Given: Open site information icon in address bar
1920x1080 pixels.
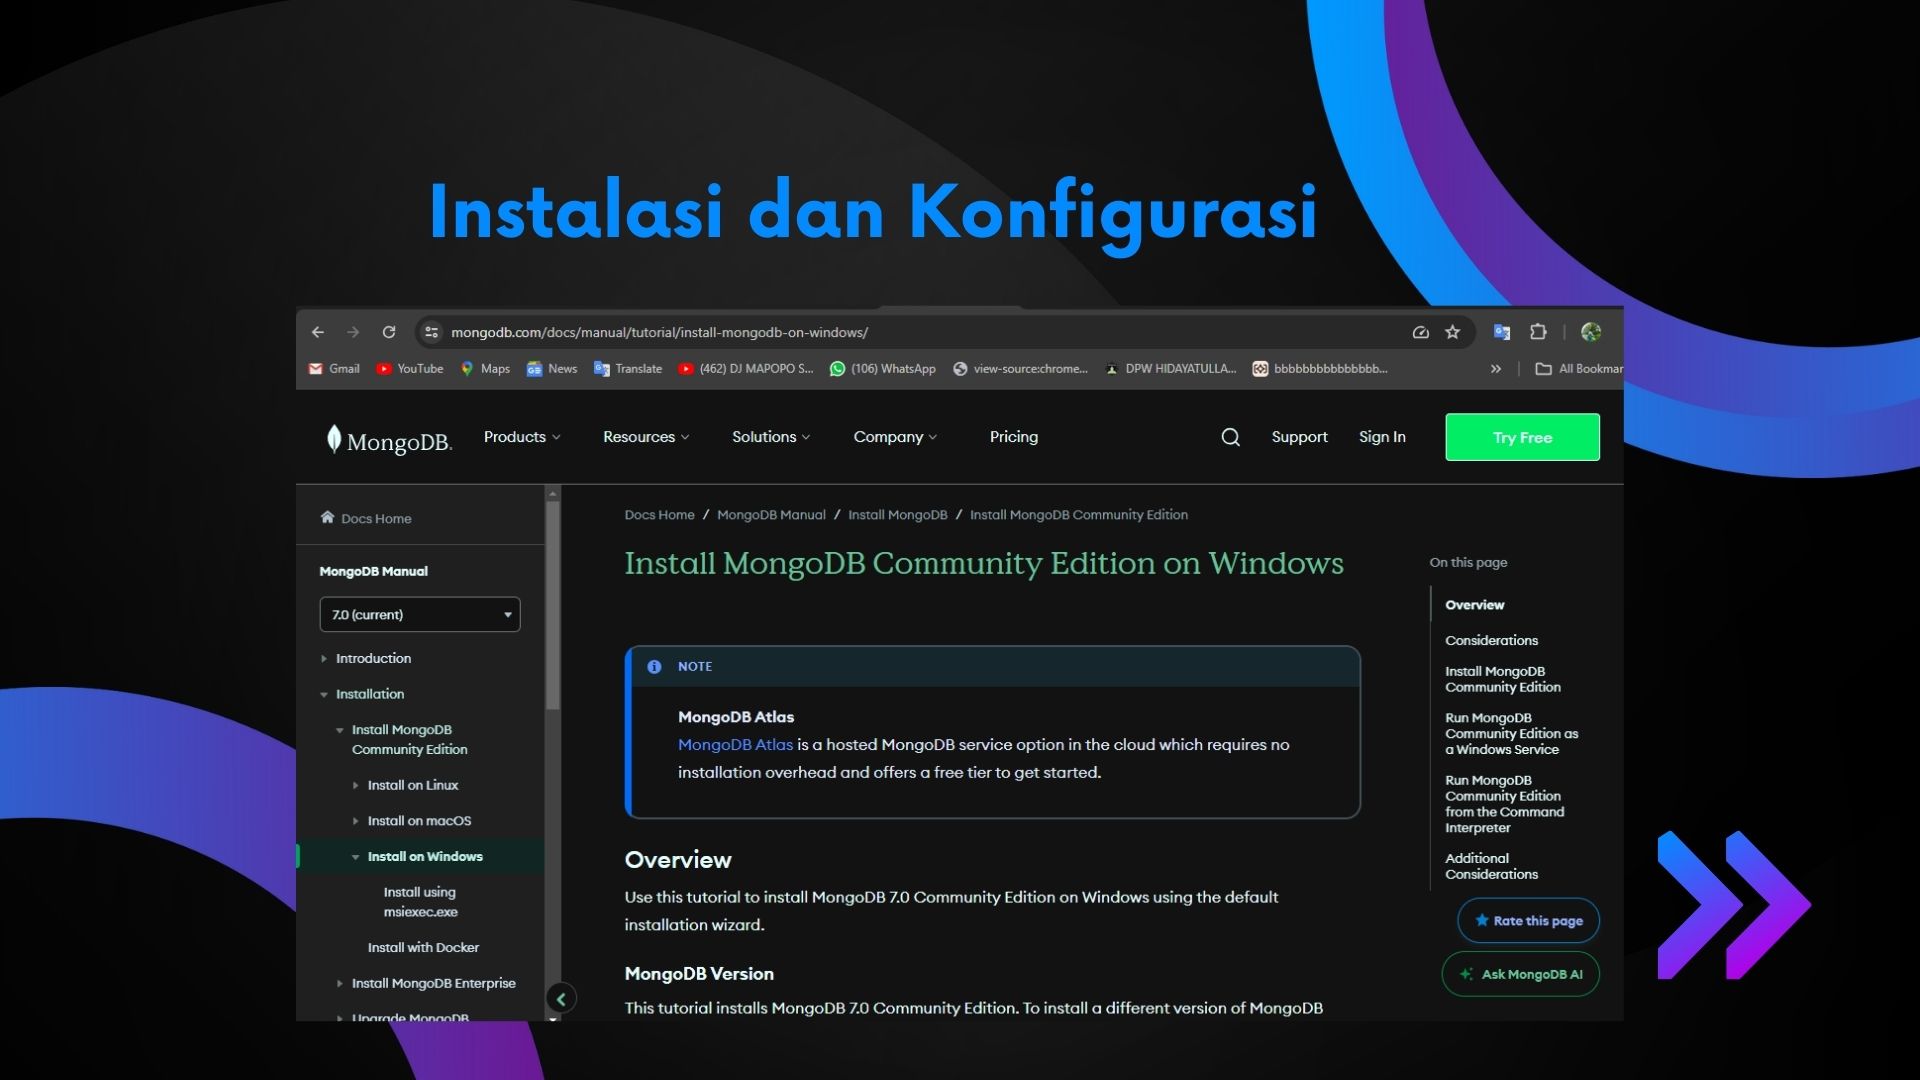Looking at the screenshot, I should (431, 332).
